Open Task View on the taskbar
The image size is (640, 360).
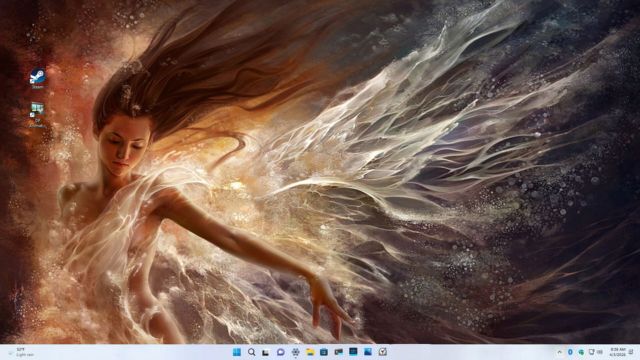click(x=266, y=352)
